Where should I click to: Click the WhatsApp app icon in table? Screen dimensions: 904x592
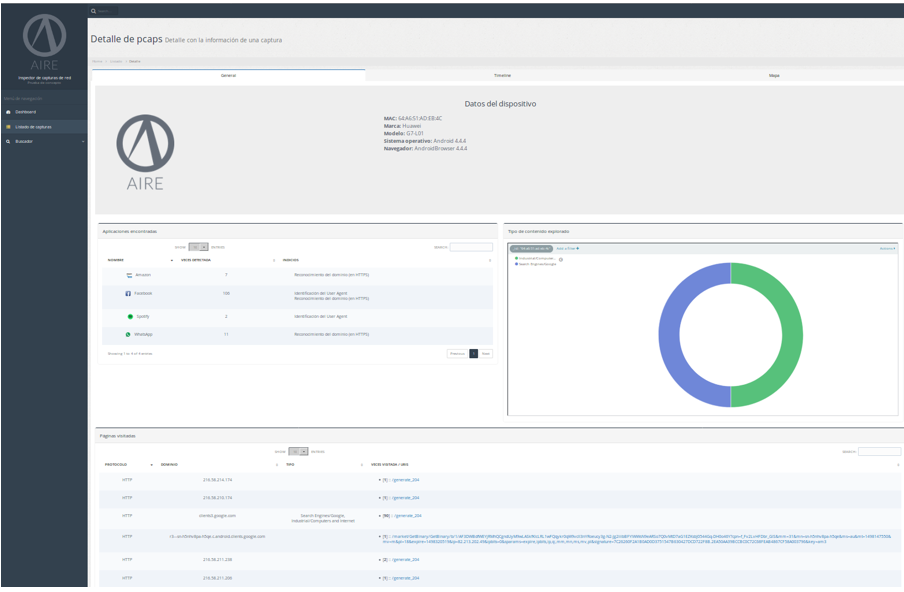pos(128,334)
